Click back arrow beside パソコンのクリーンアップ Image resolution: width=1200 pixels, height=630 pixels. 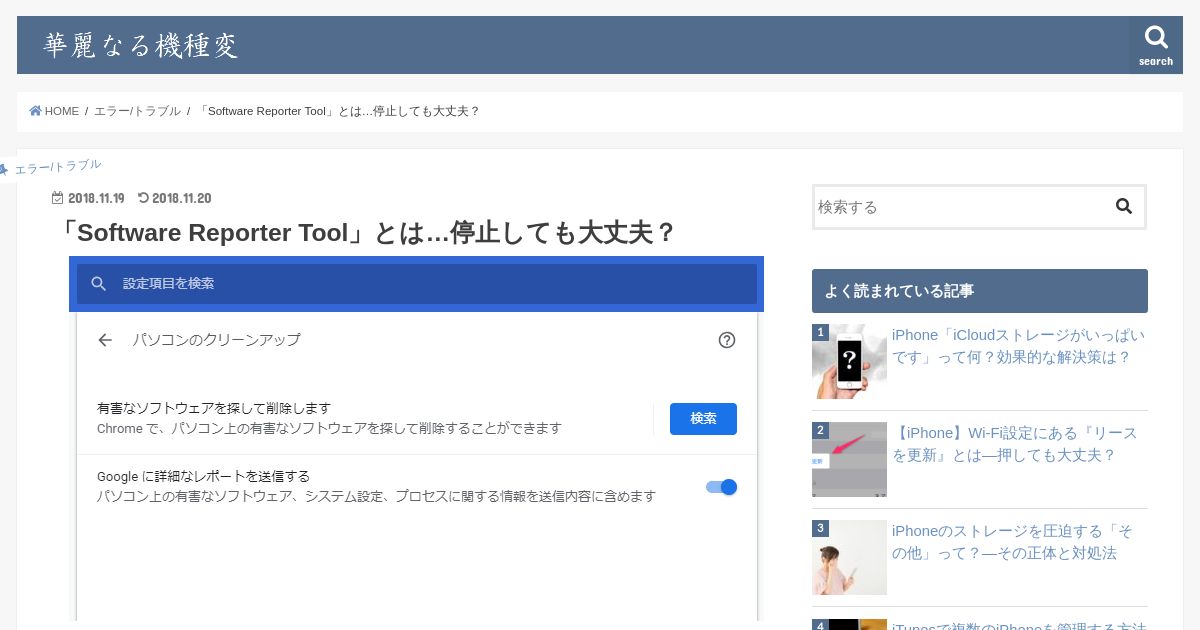(105, 340)
